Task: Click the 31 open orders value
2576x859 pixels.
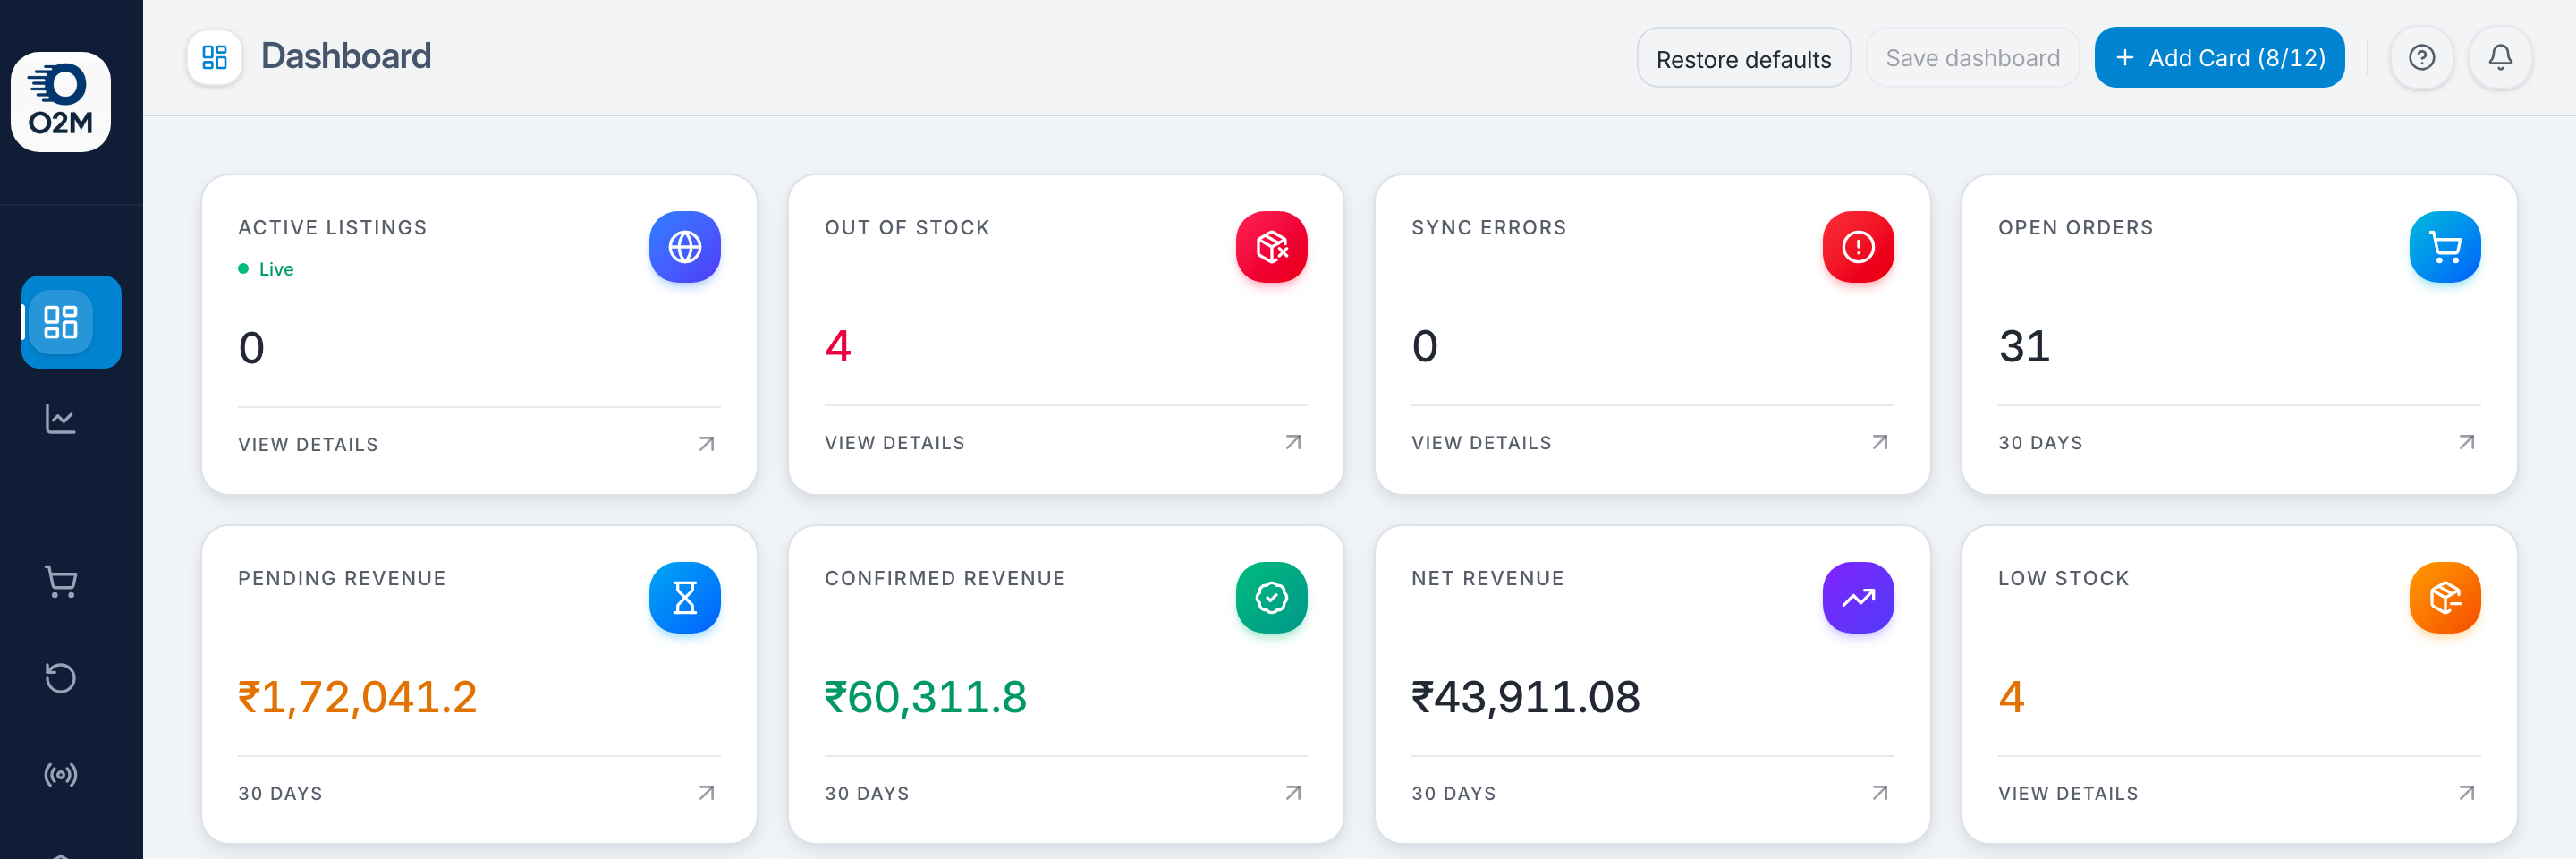Action: pyautogui.click(x=2024, y=346)
